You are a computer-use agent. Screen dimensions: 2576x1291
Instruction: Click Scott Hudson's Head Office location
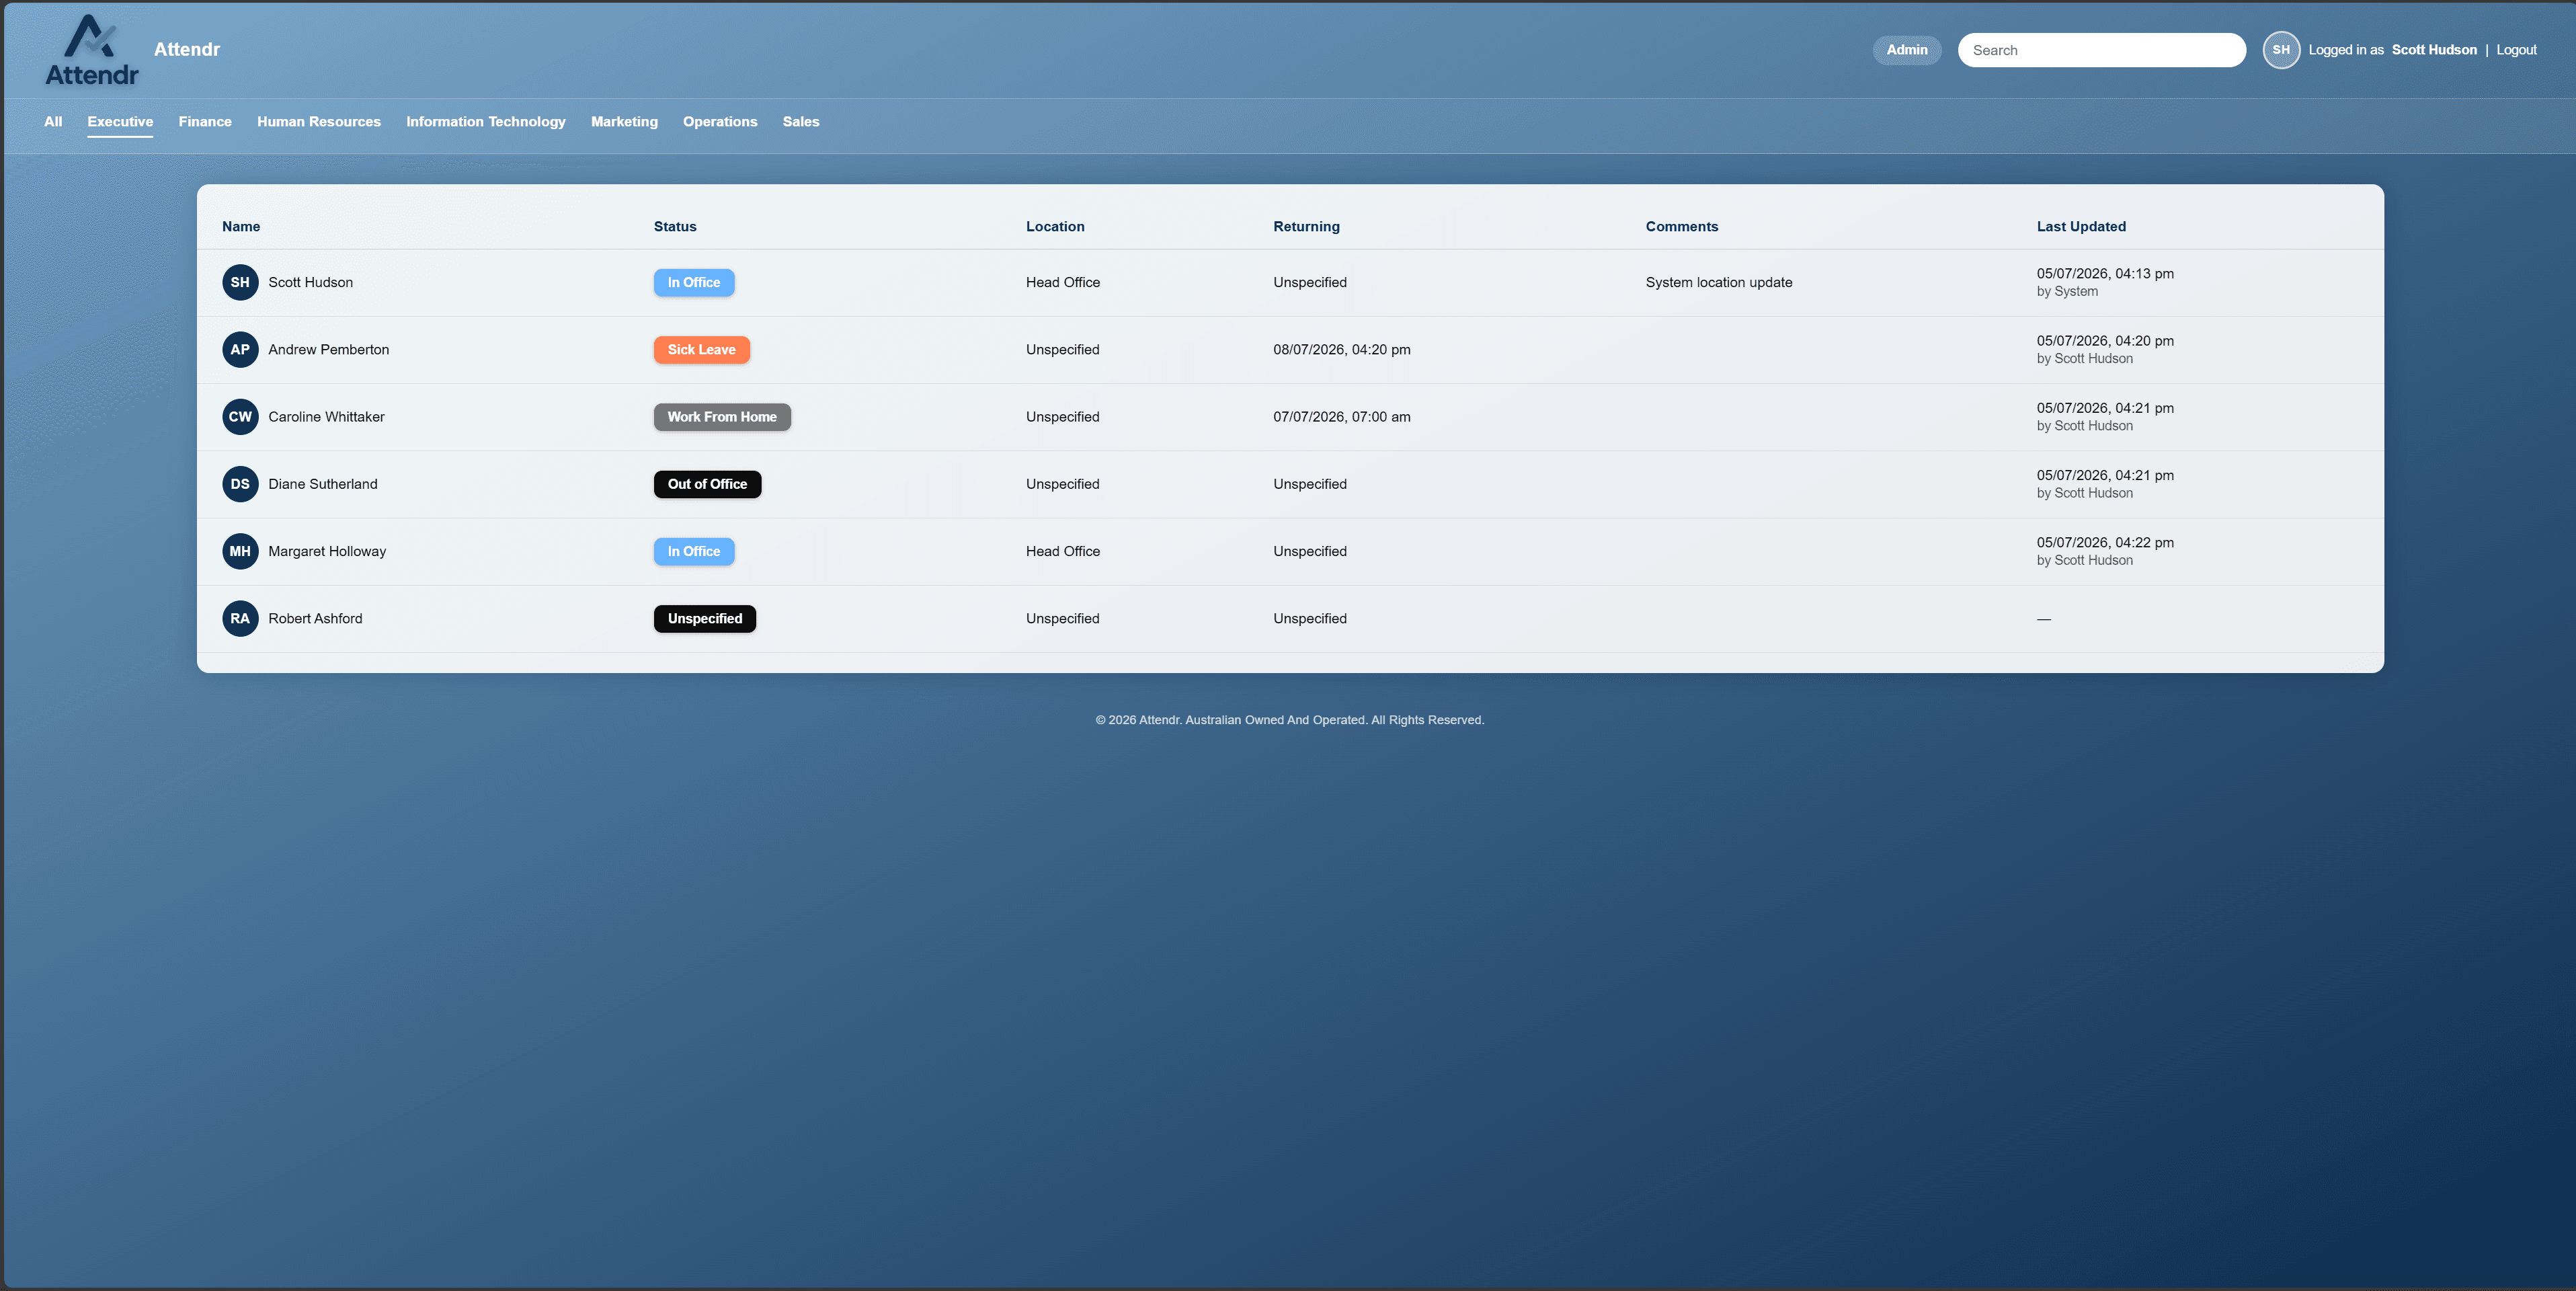click(x=1063, y=283)
